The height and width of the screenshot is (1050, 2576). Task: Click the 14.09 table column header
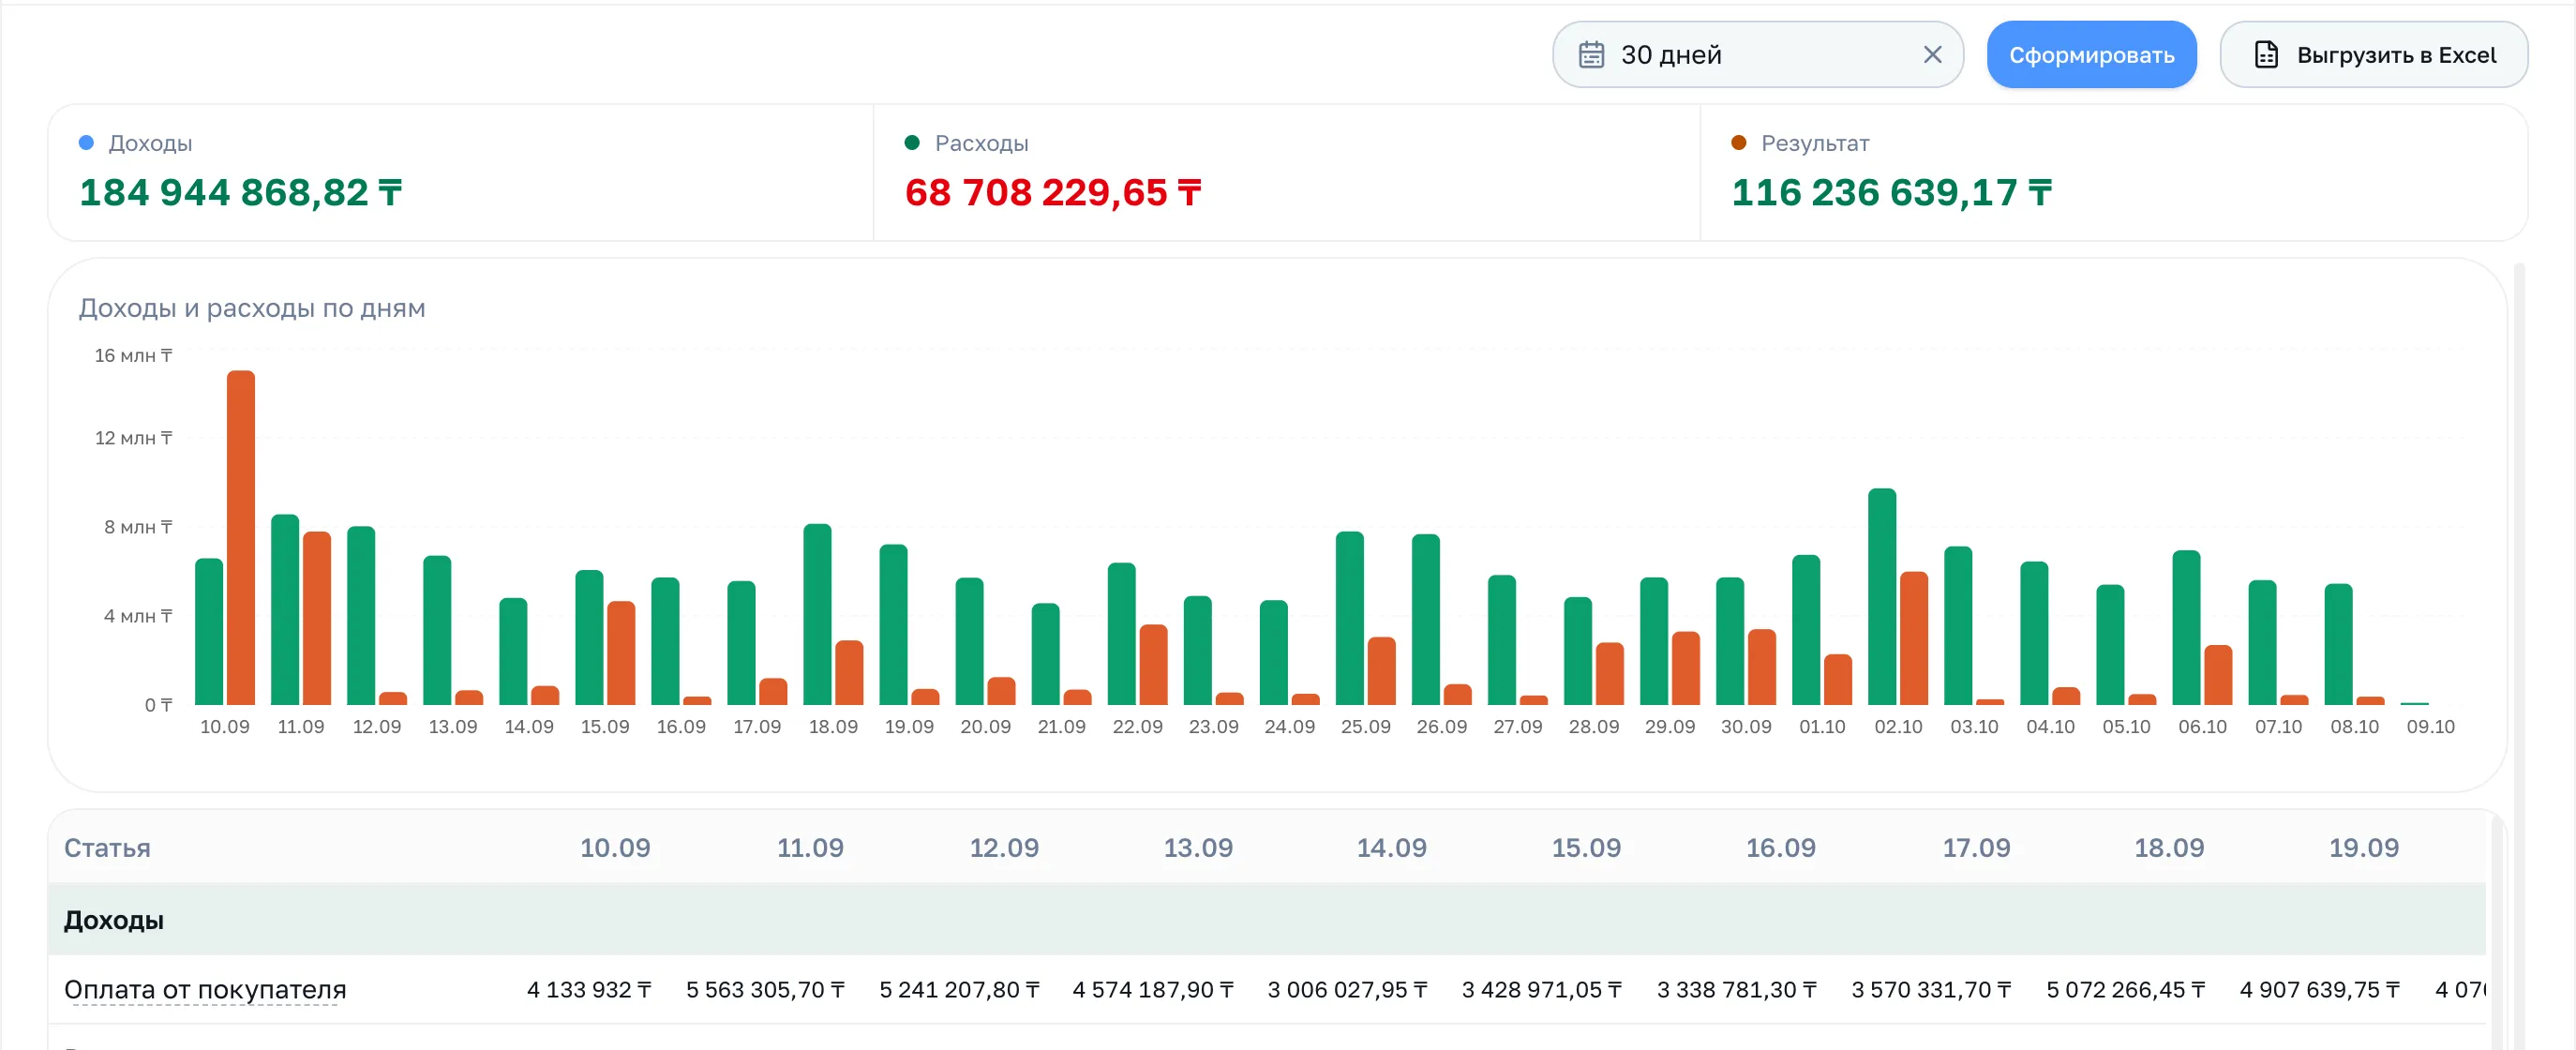point(1391,848)
